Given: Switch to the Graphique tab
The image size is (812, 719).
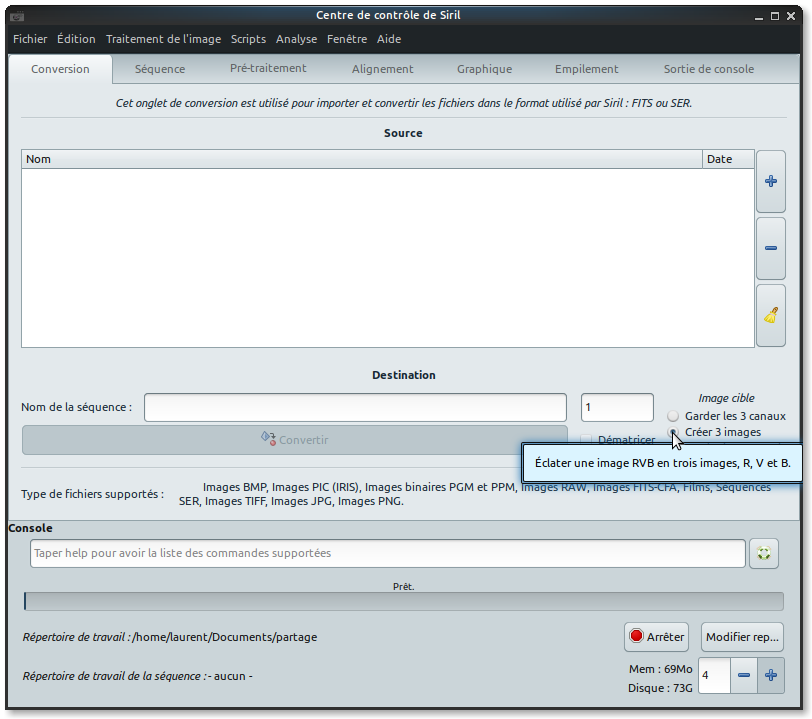Looking at the screenshot, I should coord(484,69).
